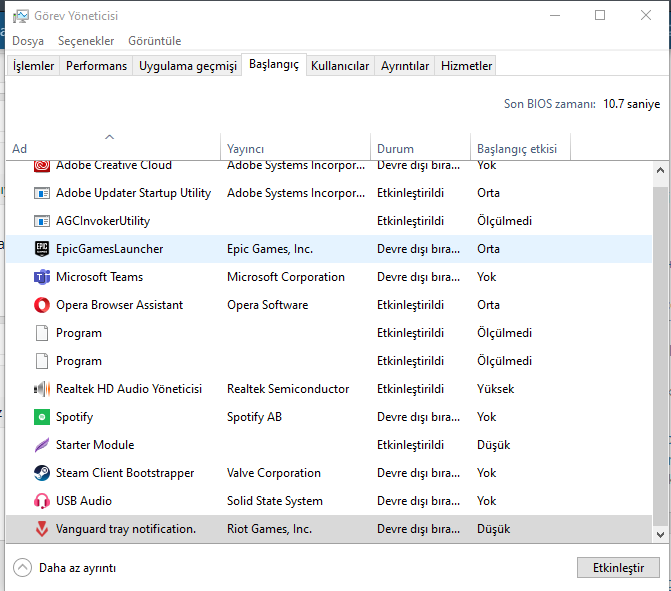The width and height of the screenshot is (671, 591).
Task: Switch to the Performans tab
Action: coord(96,66)
